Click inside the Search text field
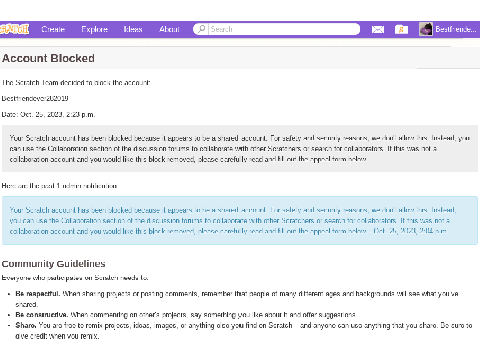 (283, 29)
